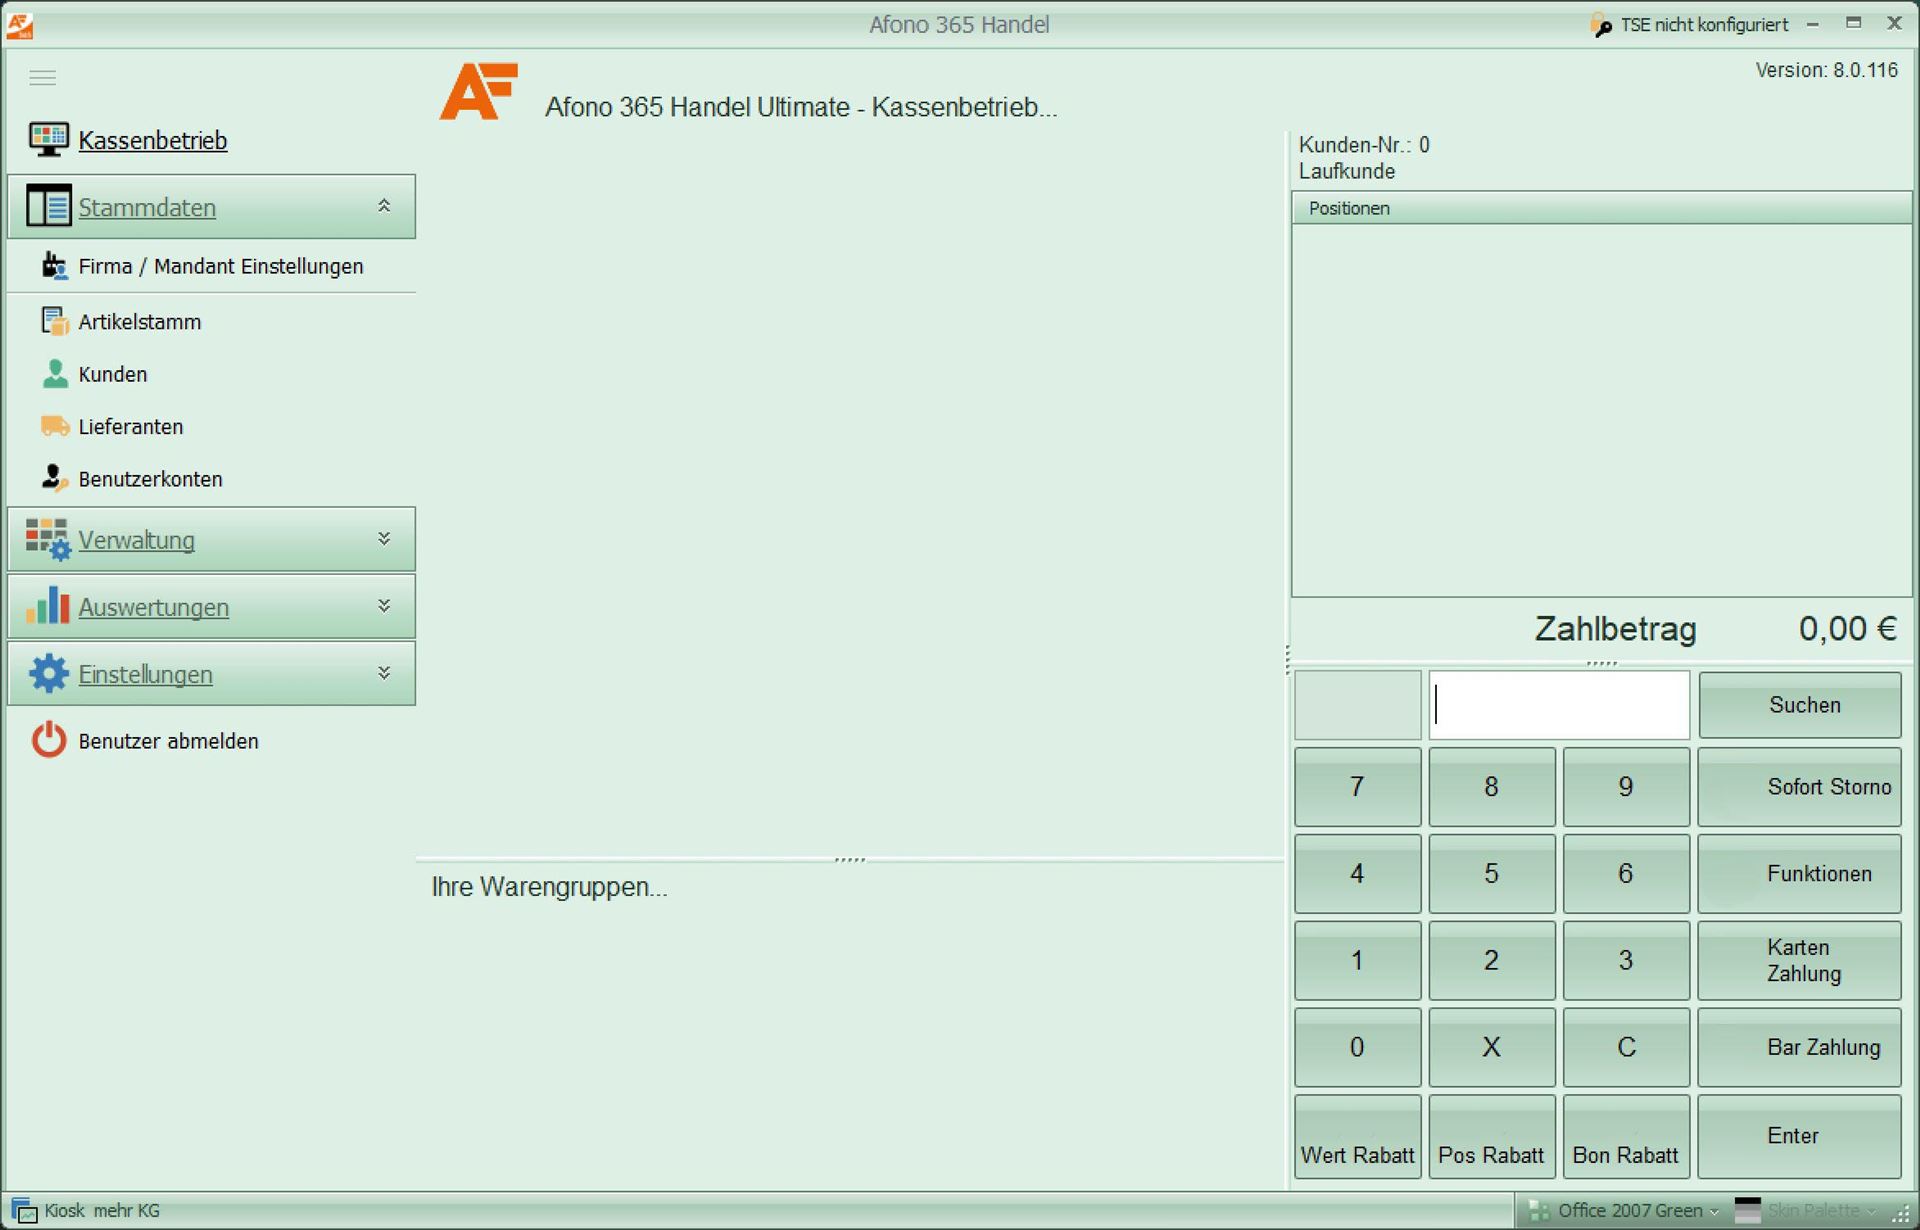Expand the Auswertungen section chevron
Screen dimensions: 1920x1230
pos(384,606)
